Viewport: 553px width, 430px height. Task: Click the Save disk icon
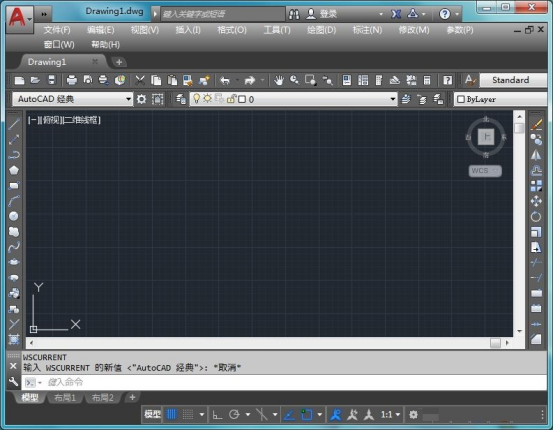(52, 80)
